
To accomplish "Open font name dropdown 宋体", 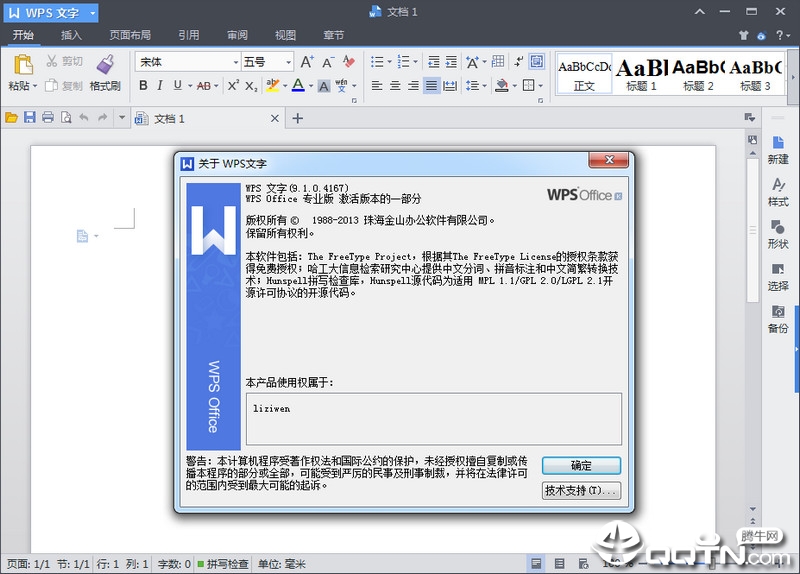I will click(236, 62).
